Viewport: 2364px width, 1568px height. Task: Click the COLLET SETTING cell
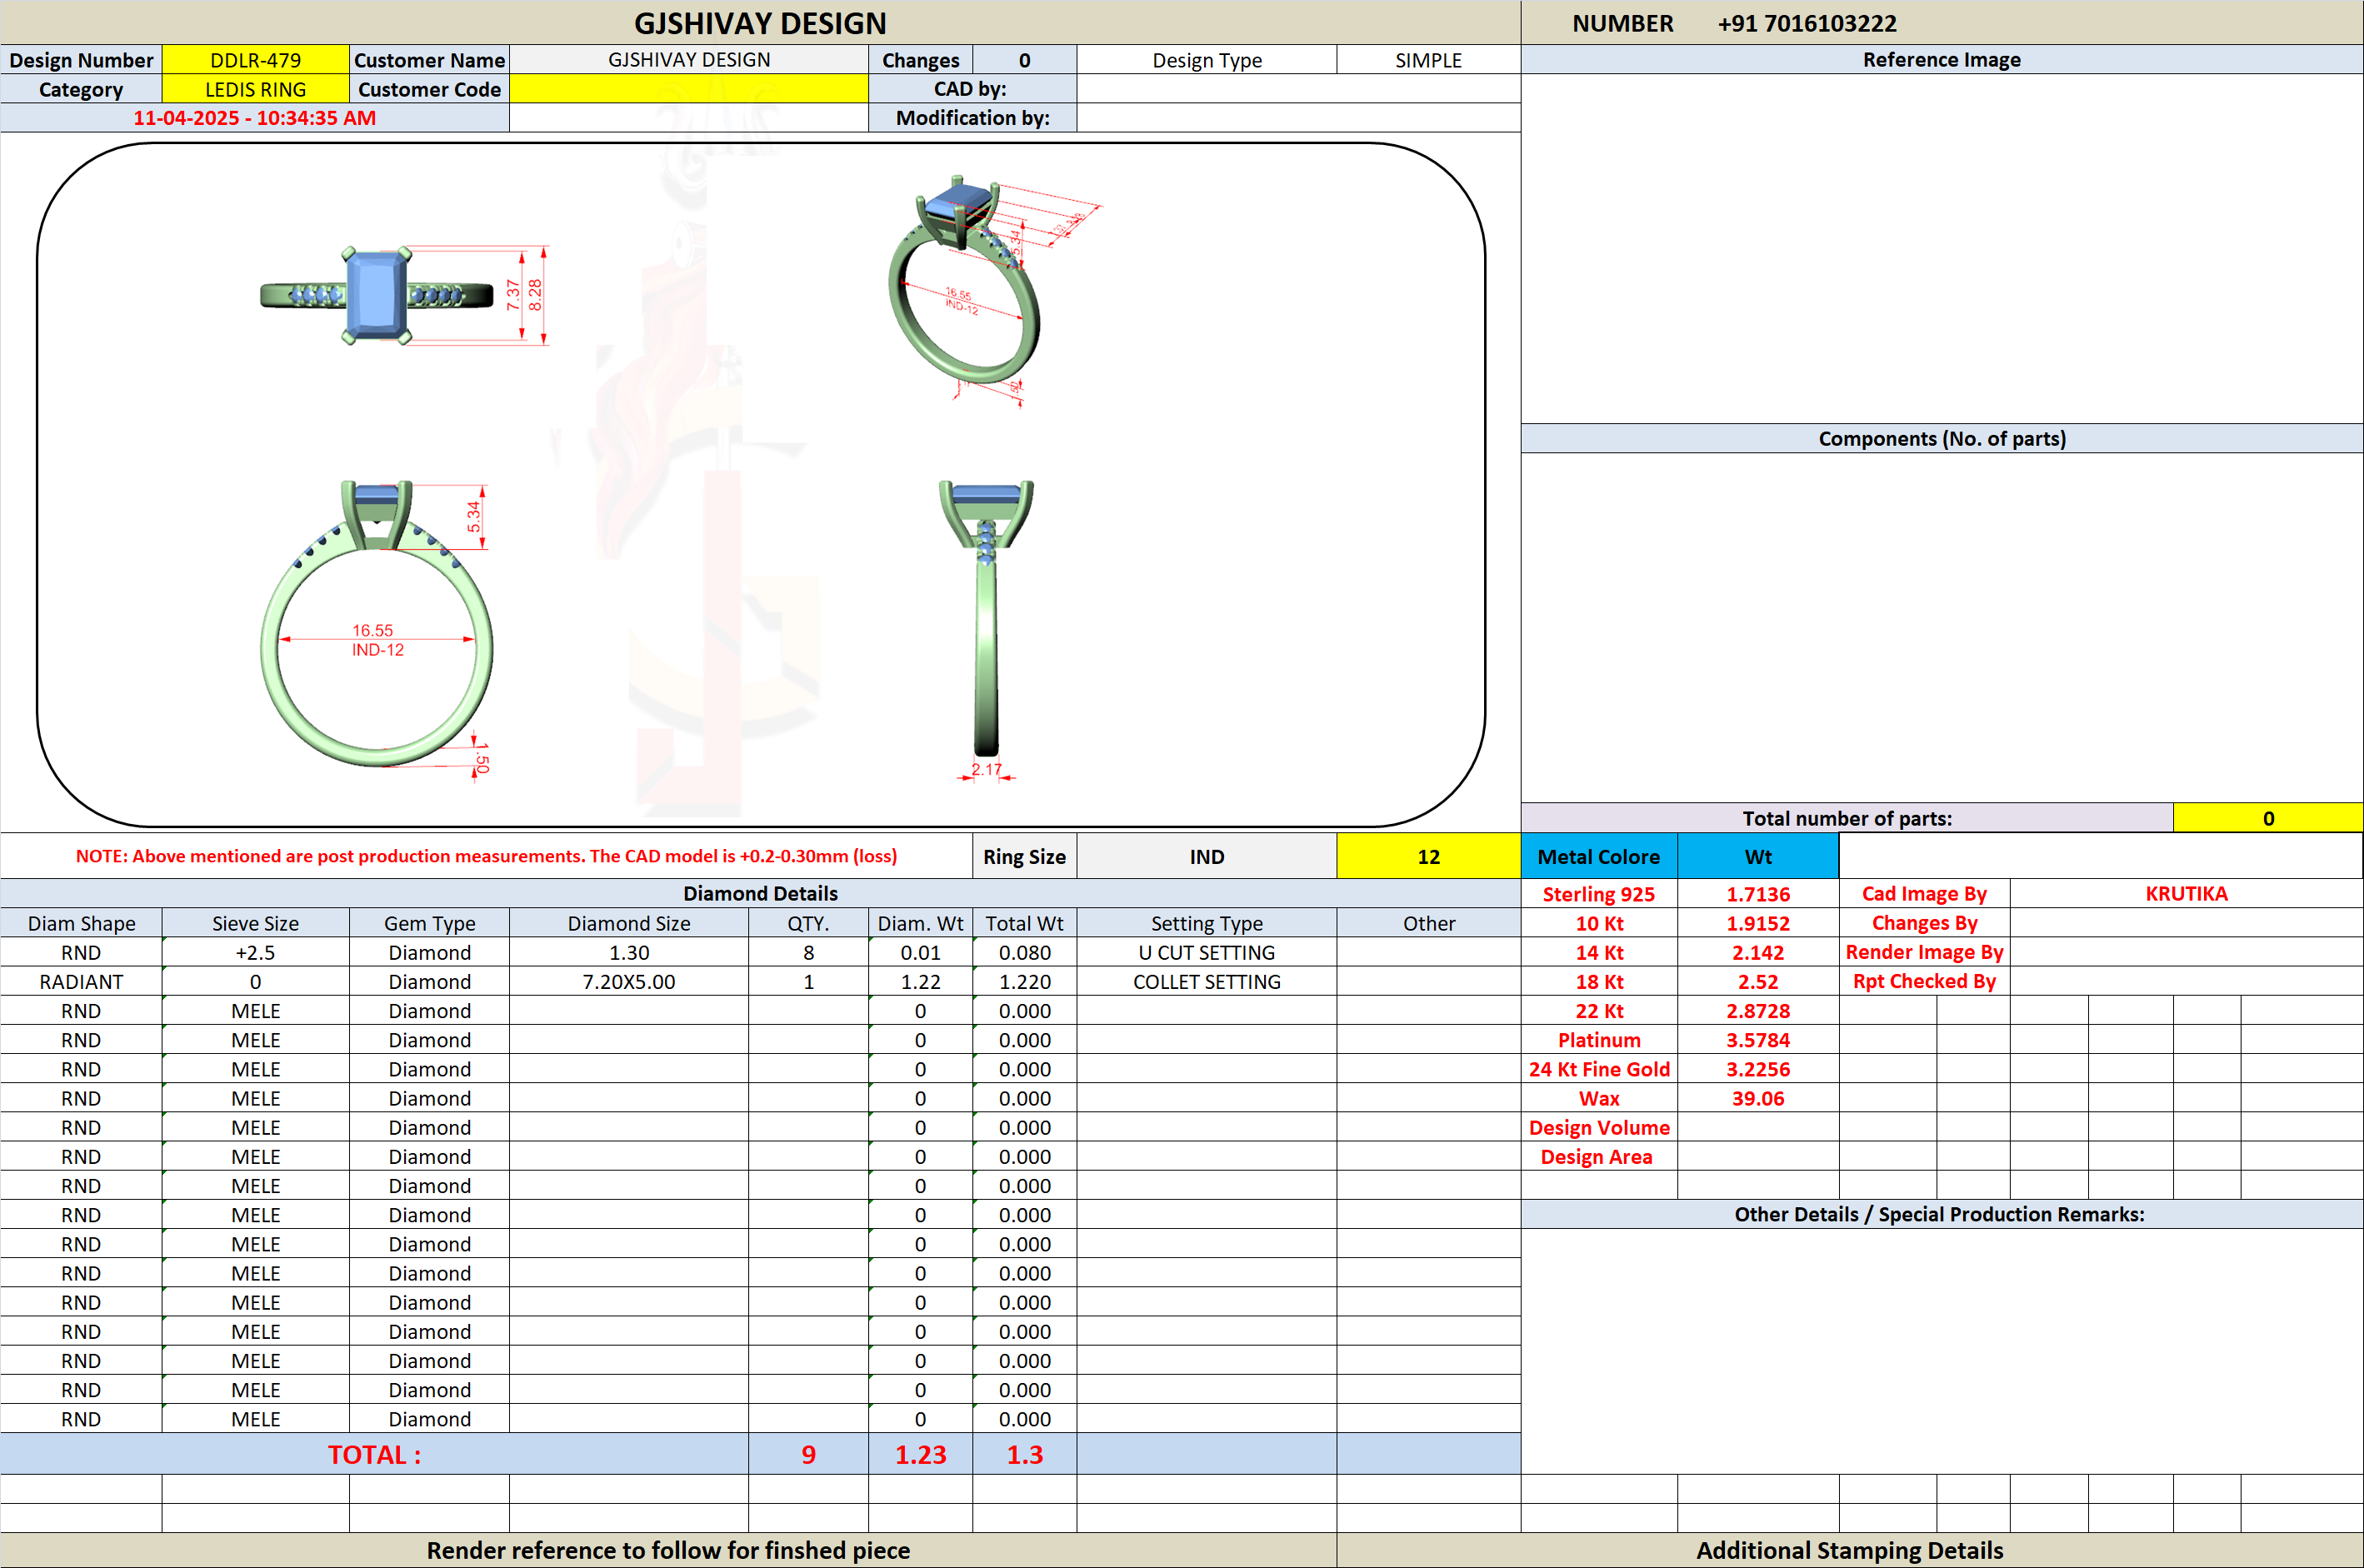click(1206, 981)
